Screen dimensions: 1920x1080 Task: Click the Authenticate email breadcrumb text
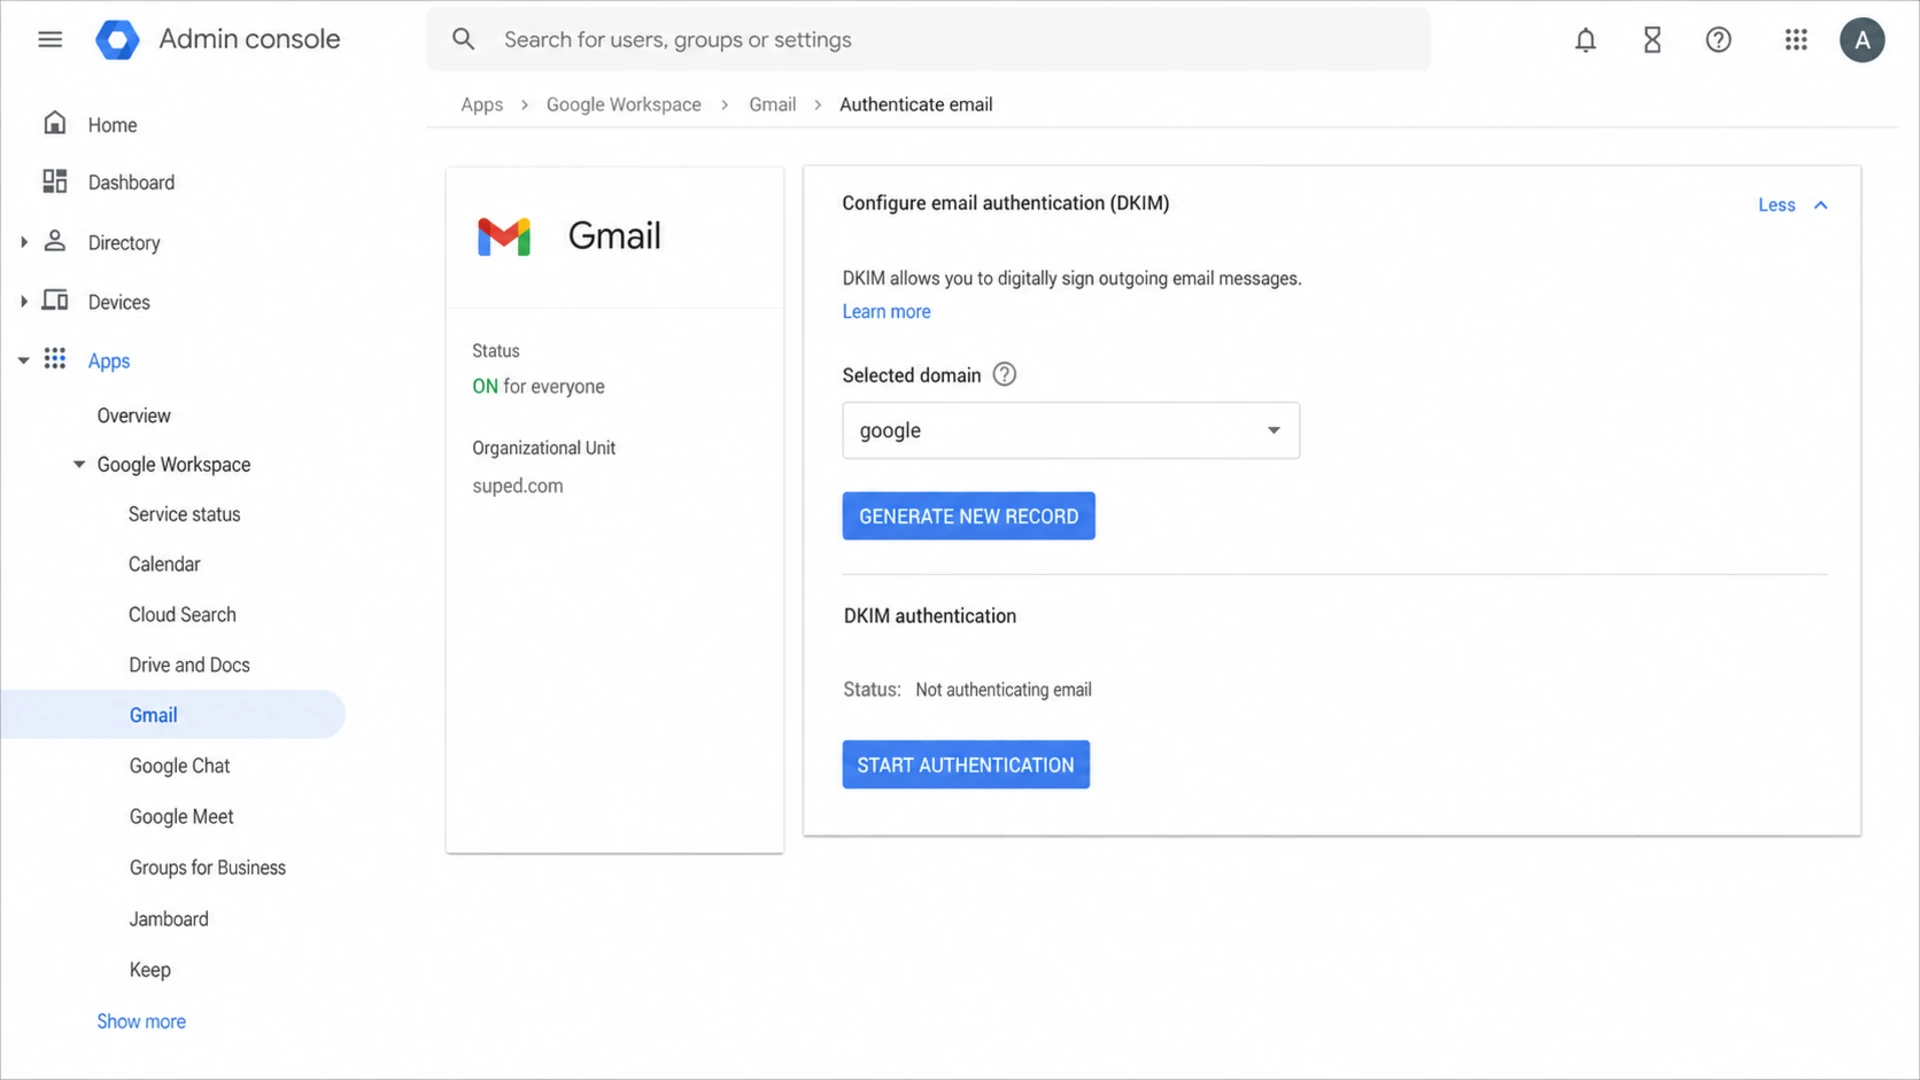[x=916, y=104]
